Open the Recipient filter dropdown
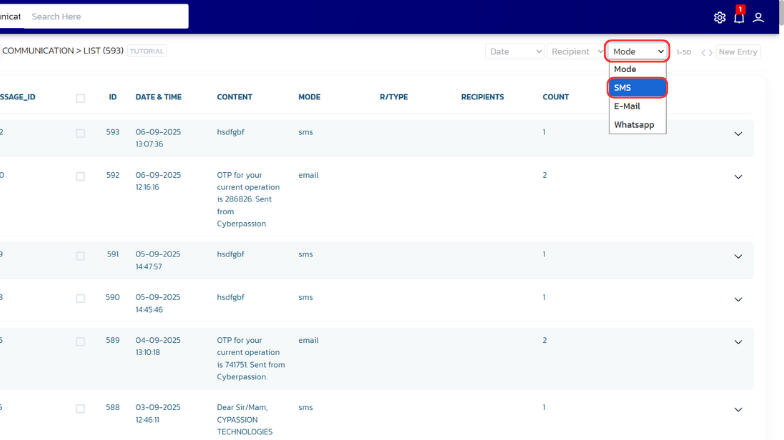 click(x=576, y=51)
